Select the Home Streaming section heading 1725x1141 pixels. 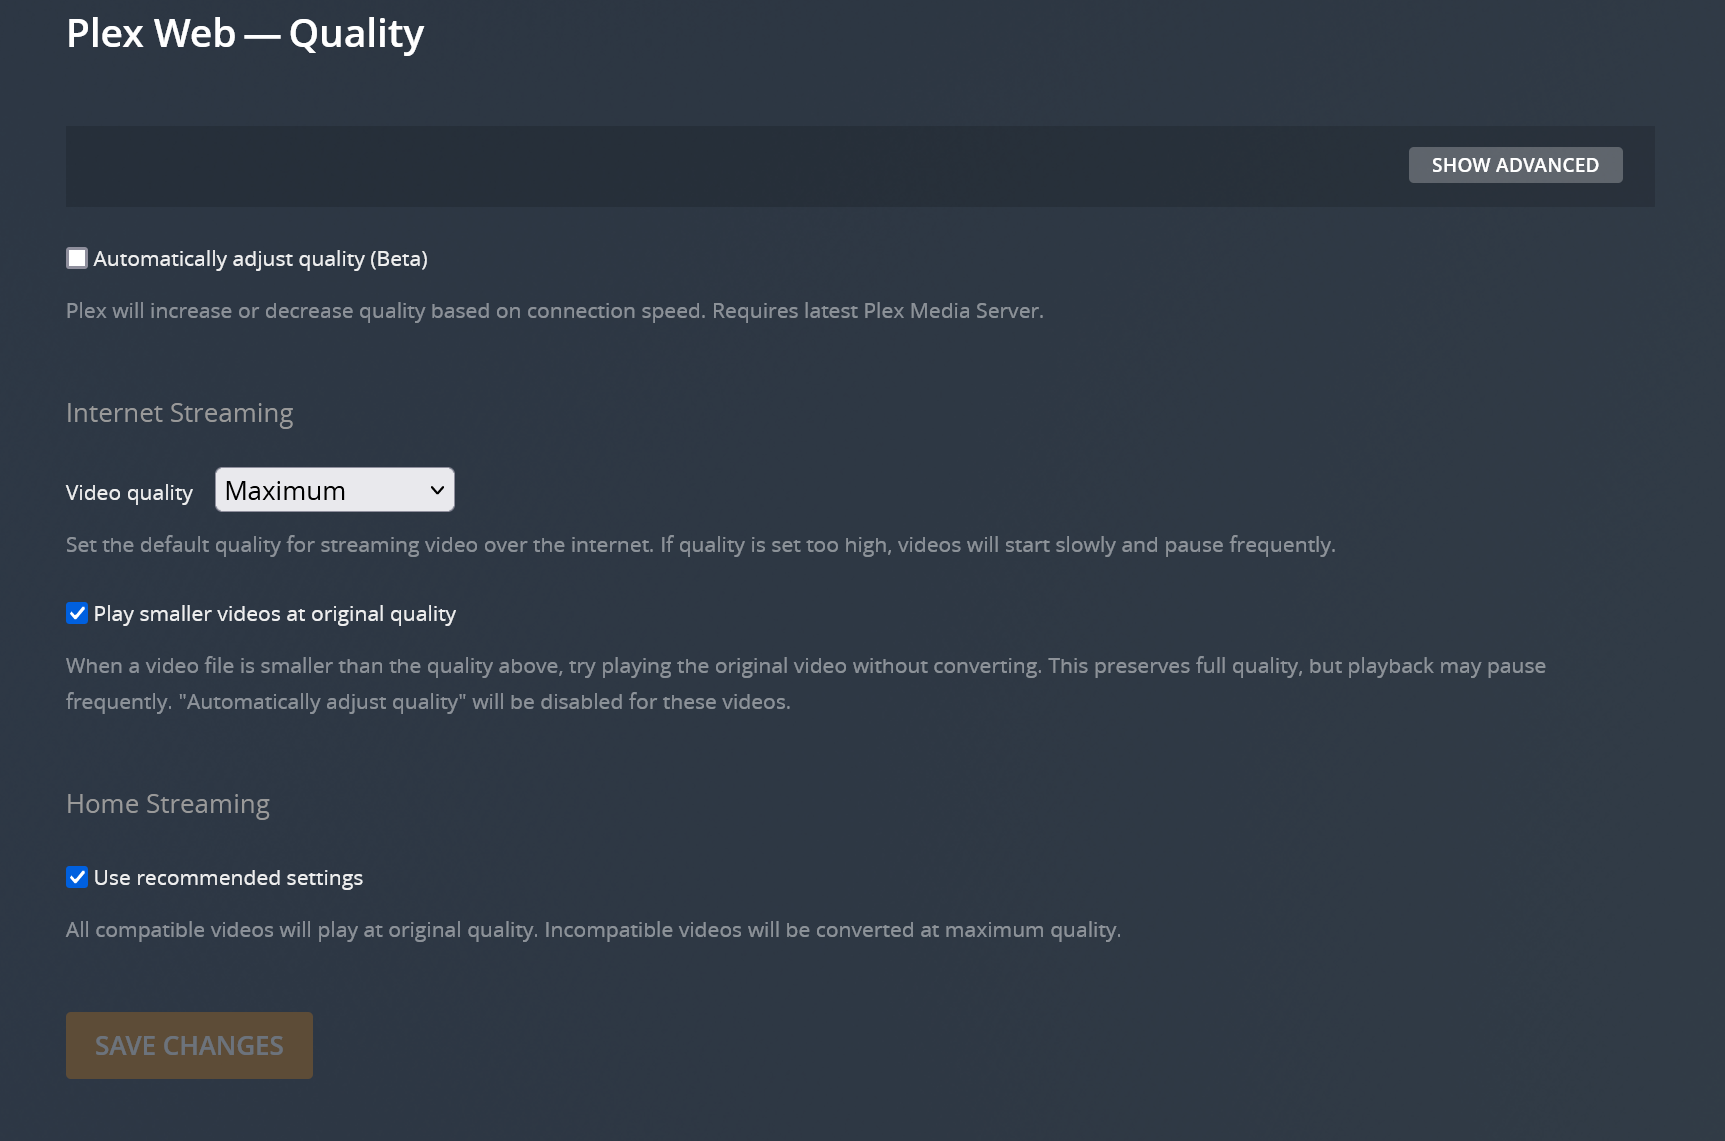click(x=168, y=804)
